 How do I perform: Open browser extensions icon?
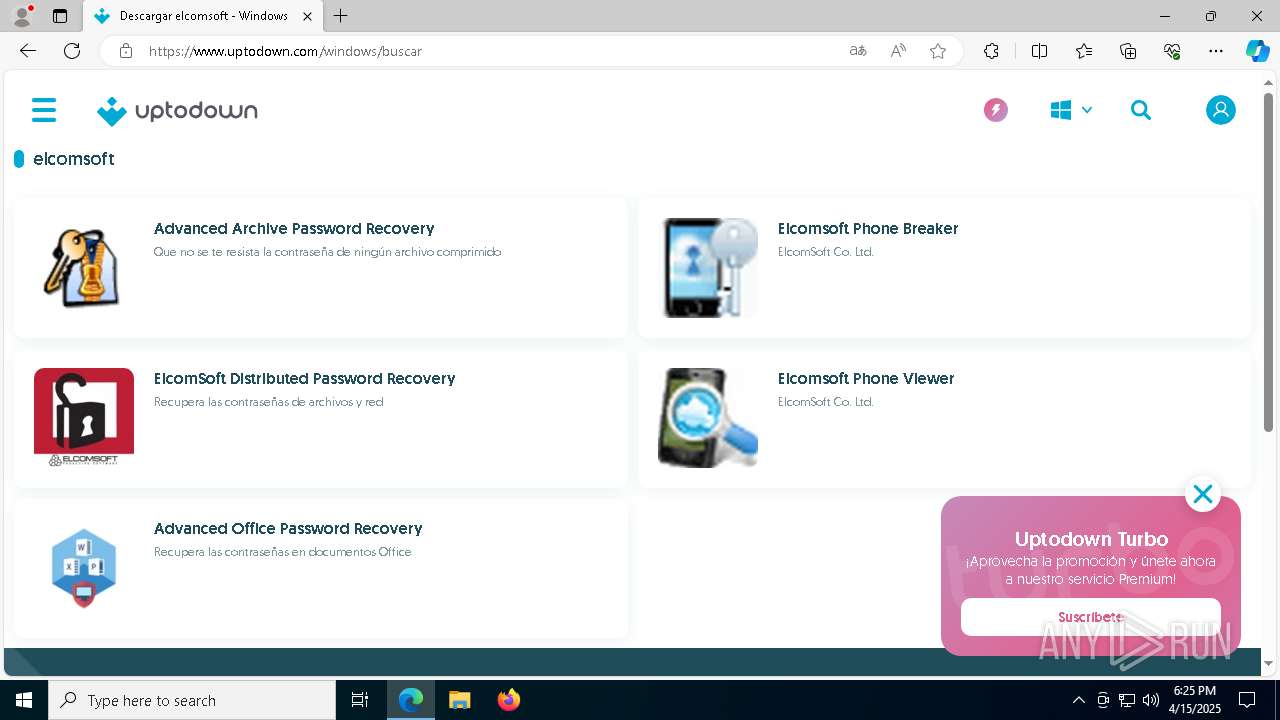tap(991, 51)
